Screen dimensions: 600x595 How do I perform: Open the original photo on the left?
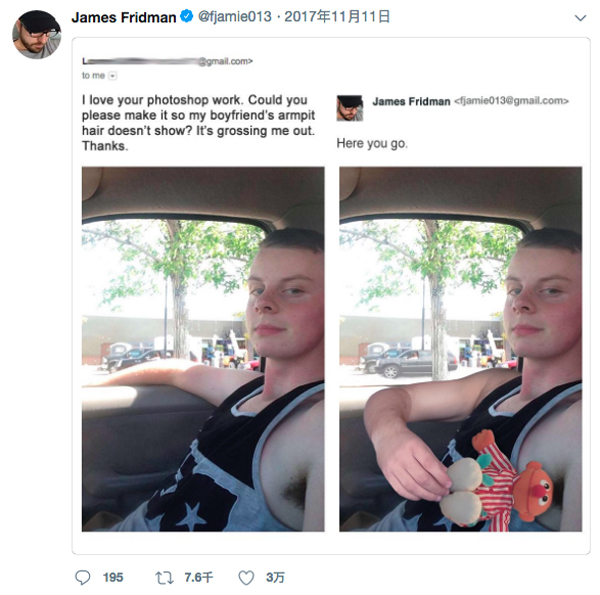coord(203,348)
